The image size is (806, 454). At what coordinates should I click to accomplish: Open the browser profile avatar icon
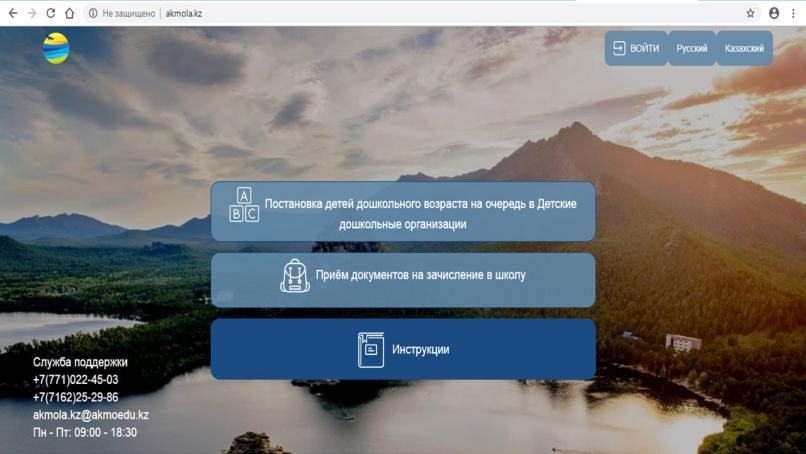pyautogui.click(x=774, y=13)
